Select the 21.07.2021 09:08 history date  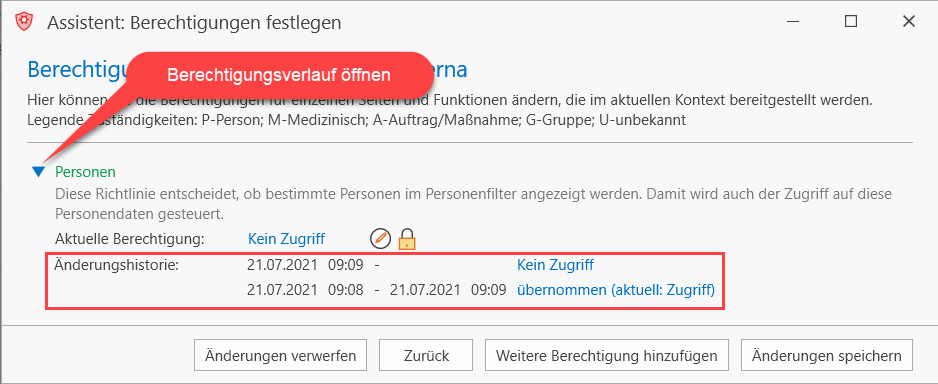(x=305, y=291)
